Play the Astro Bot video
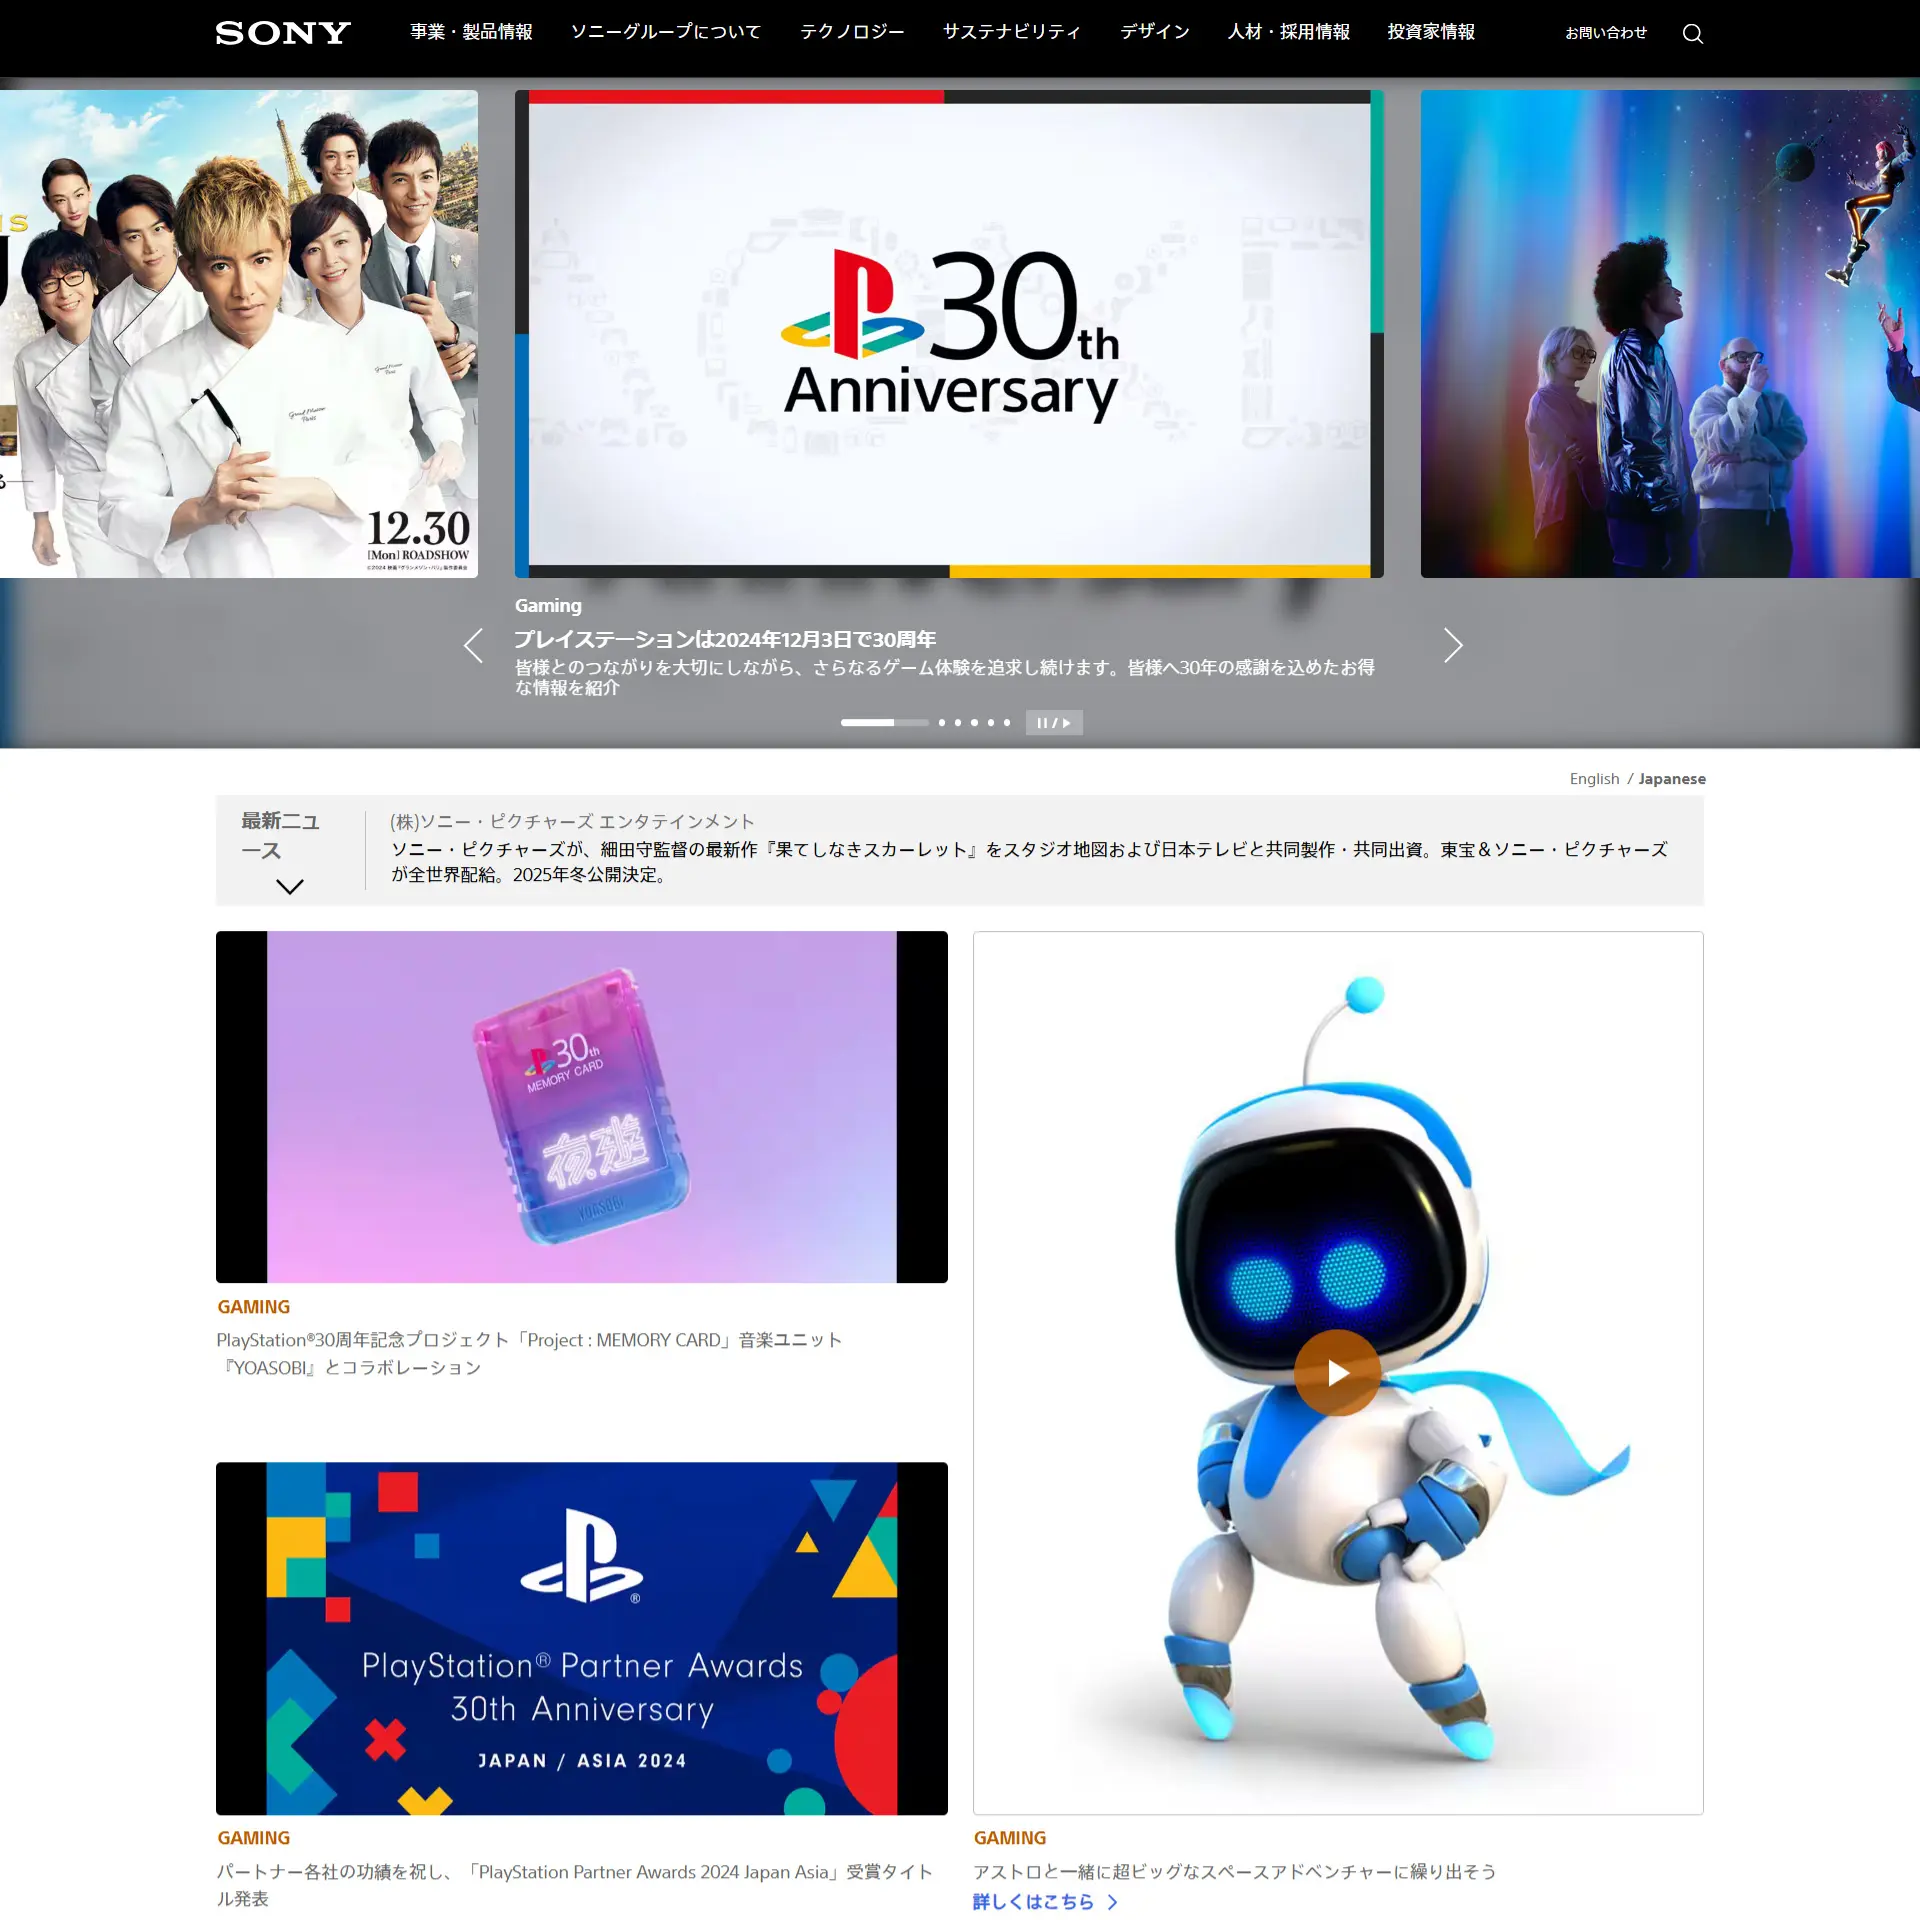 (x=1337, y=1373)
